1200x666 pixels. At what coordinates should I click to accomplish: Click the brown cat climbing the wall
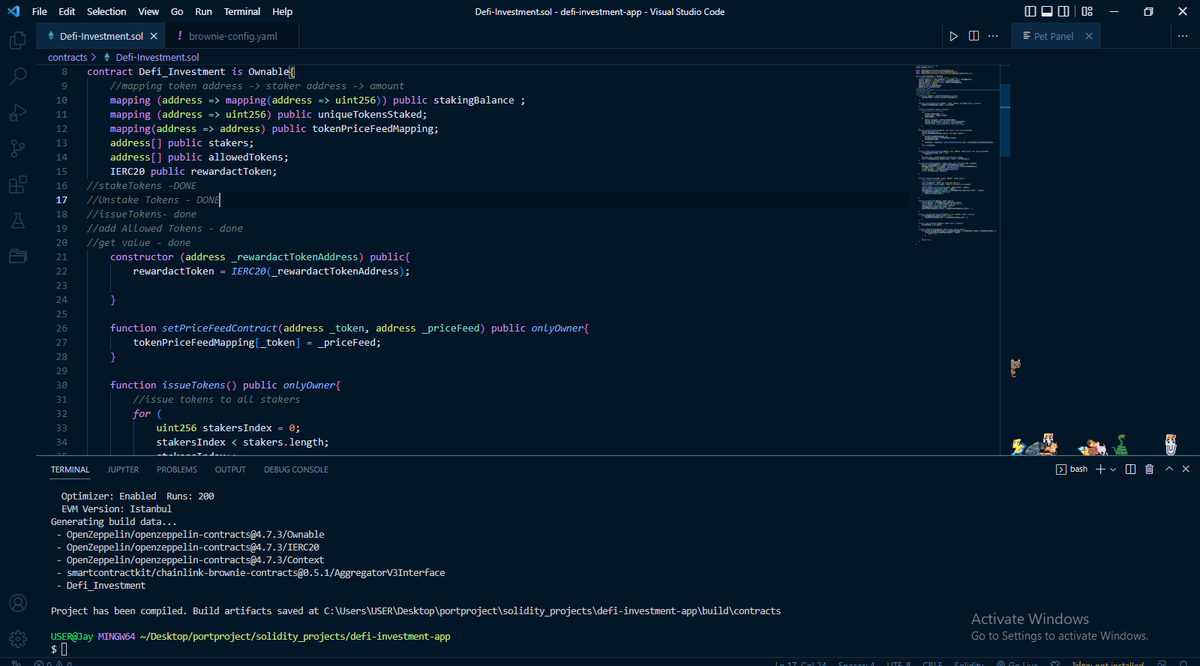1016,368
